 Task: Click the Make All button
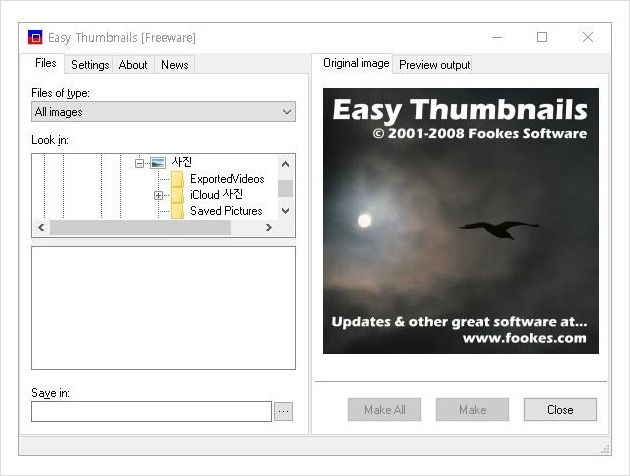[x=385, y=410]
